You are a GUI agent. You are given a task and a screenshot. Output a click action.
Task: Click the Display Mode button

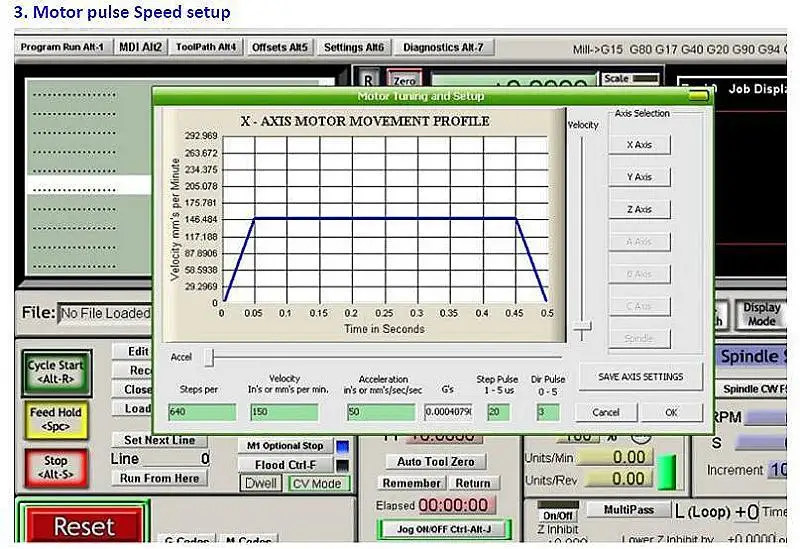tap(761, 314)
